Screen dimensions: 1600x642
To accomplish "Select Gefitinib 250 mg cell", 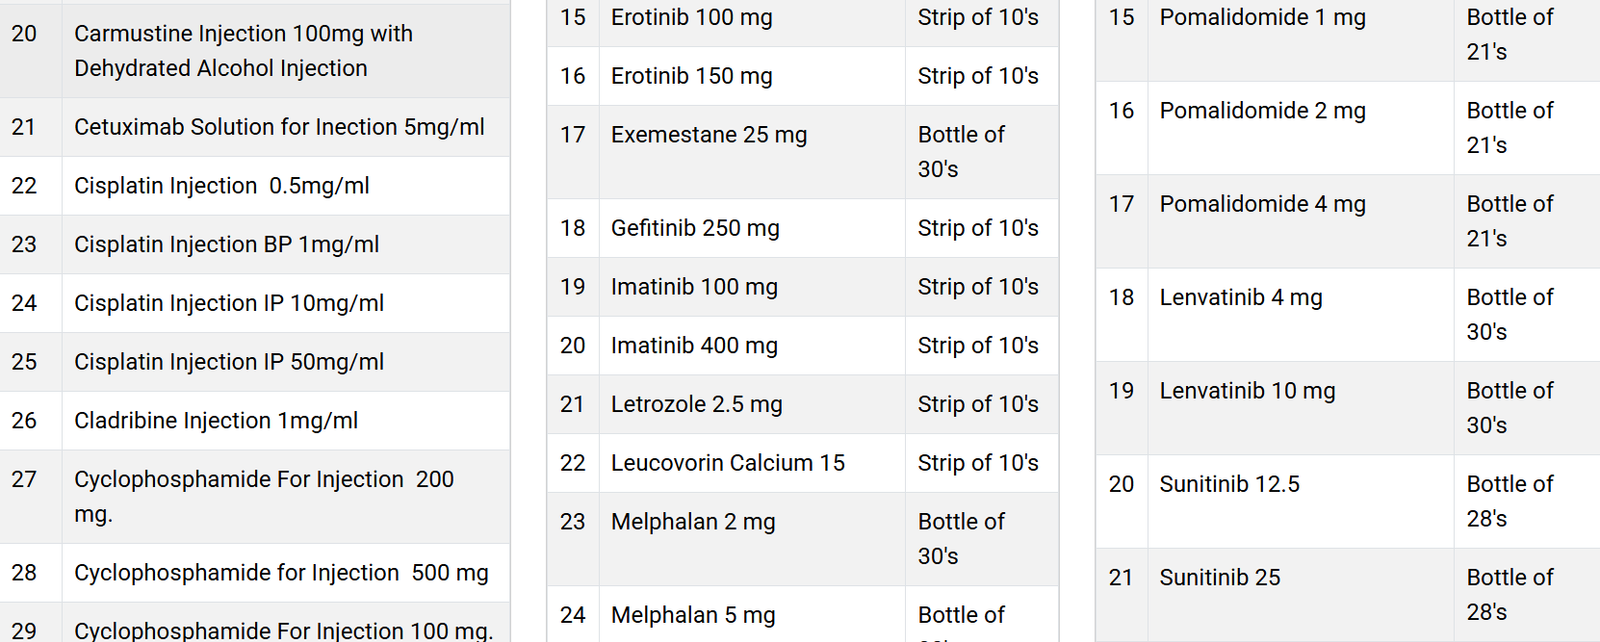I will click(752, 228).
